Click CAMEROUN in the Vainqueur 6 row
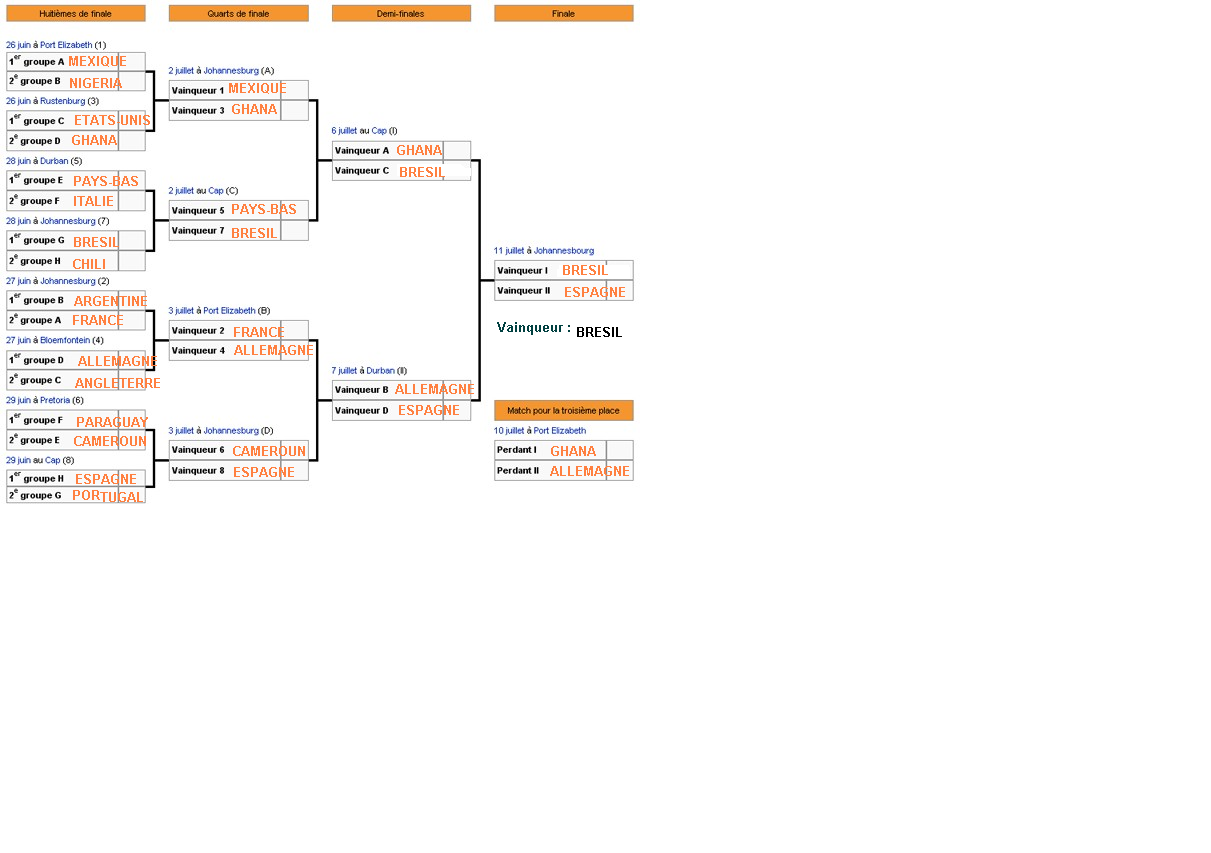This screenshot has width=1211, height=853. pyautogui.click(x=270, y=451)
